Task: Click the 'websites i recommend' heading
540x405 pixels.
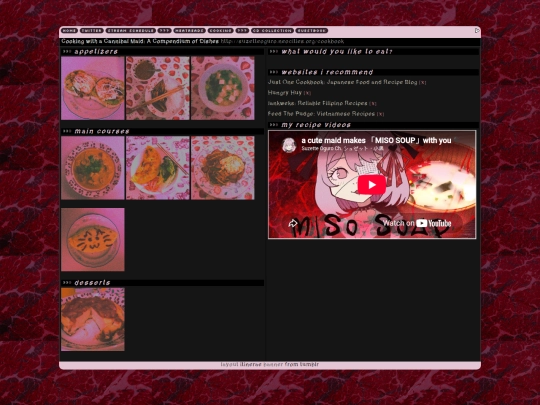Action: 327,72
